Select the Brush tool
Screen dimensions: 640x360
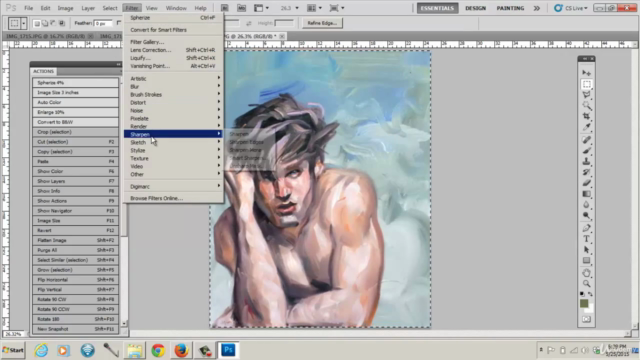pos(587,151)
